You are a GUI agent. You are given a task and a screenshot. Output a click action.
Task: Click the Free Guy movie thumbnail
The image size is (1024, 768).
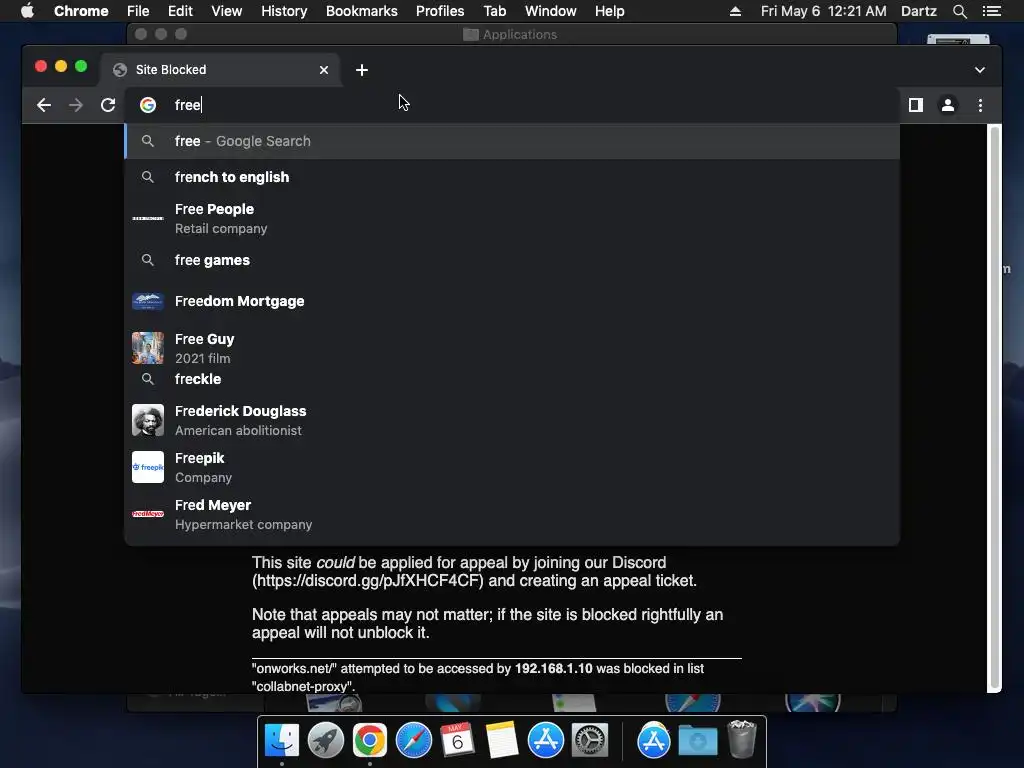tap(148, 348)
